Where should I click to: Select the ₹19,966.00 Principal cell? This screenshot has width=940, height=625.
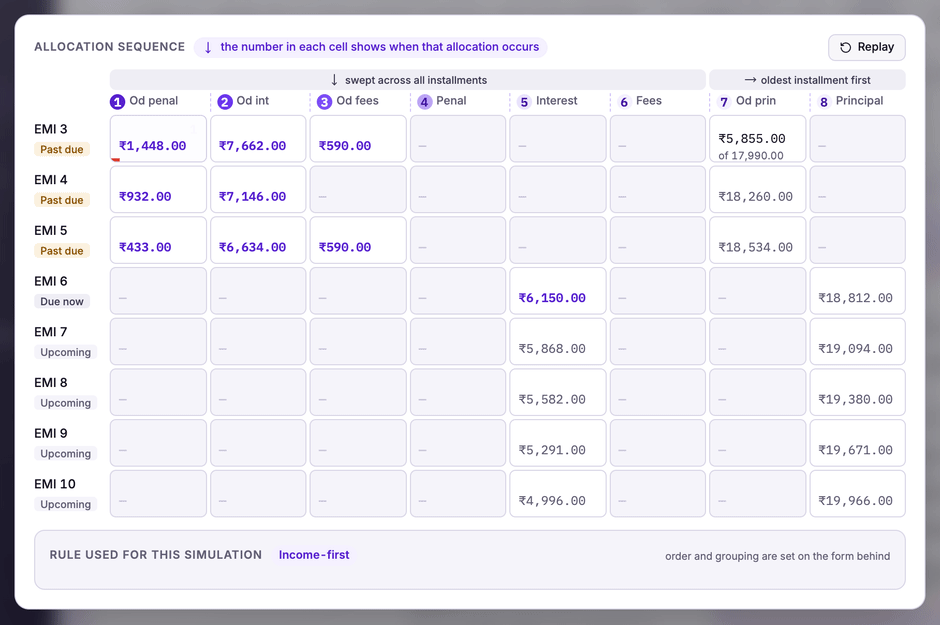[858, 494]
